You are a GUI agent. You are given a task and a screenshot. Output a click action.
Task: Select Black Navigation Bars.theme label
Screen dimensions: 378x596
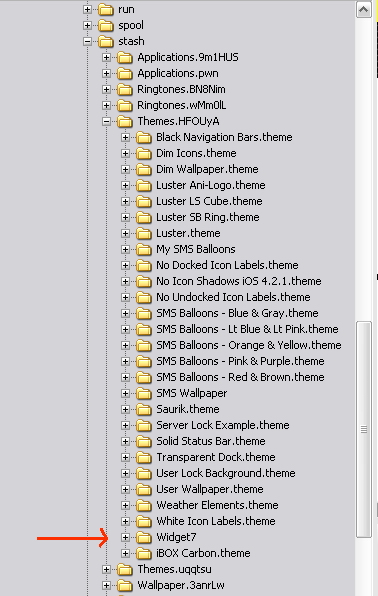[224, 137]
